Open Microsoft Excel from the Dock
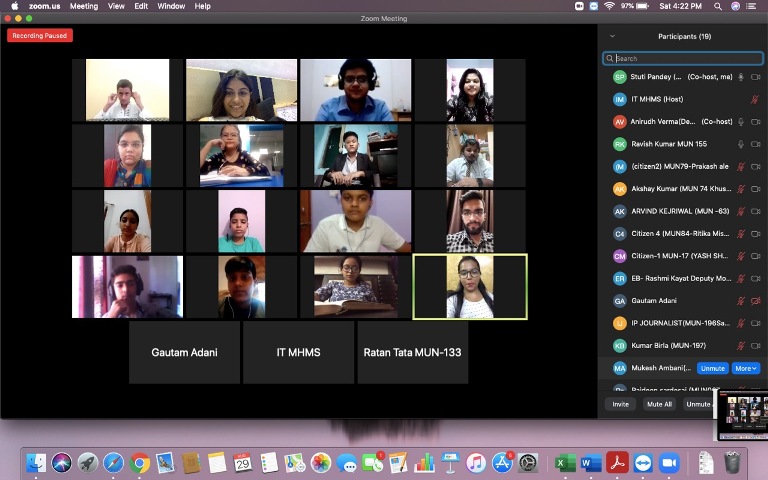Viewport: 768px width, 480px height. (564, 463)
